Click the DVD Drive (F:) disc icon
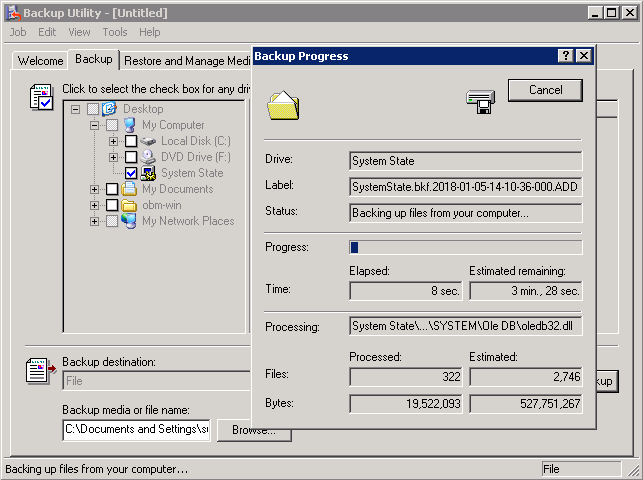Viewport: 643px width, 480px height. pyautogui.click(x=148, y=157)
